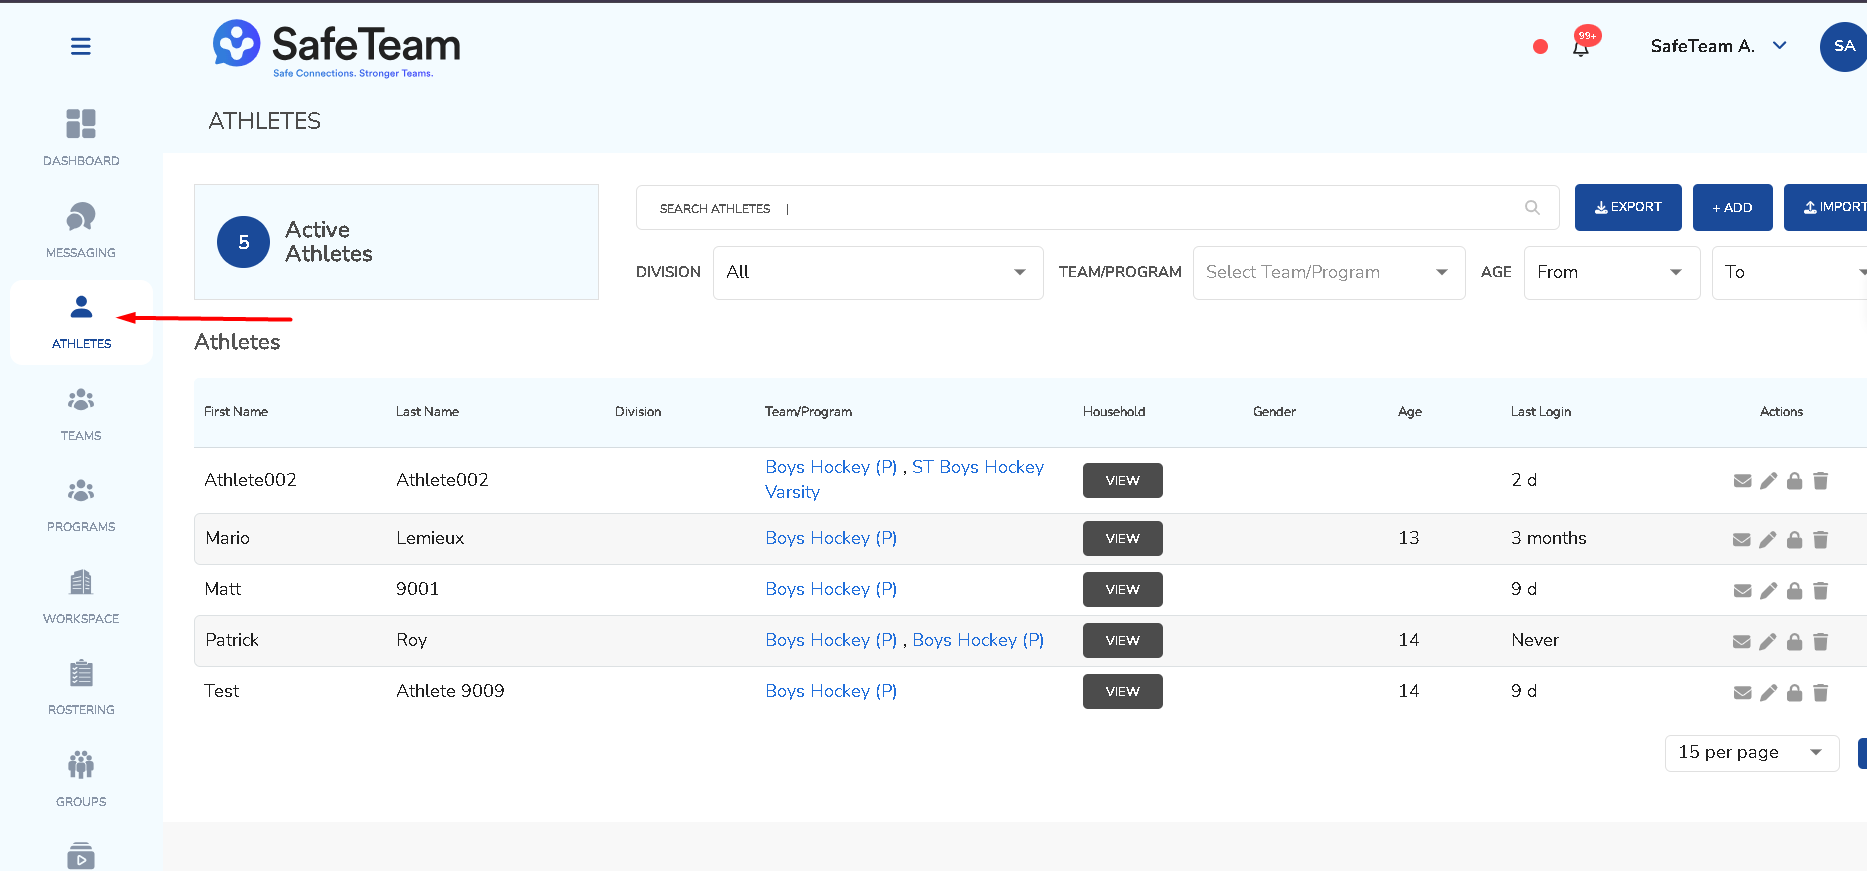Viewport: 1867px width, 871px height.
Task: Click the SA profile avatar
Action: click(1843, 46)
